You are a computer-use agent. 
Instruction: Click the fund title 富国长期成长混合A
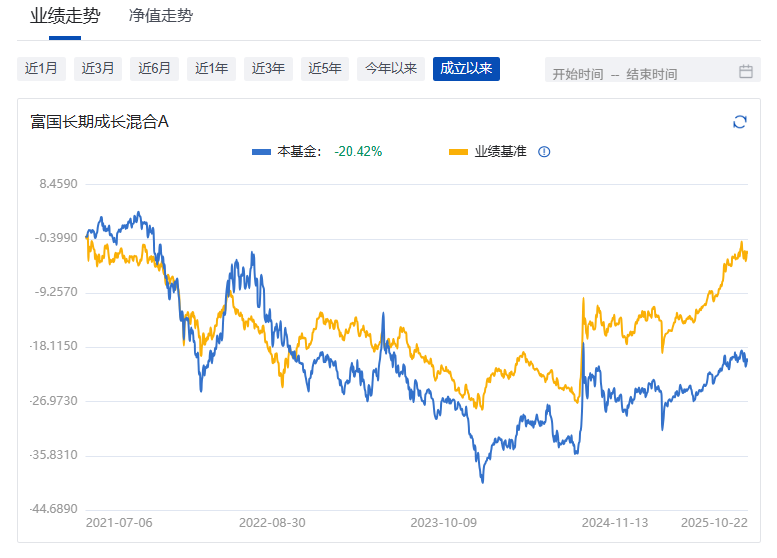click(x=99, y=122)
